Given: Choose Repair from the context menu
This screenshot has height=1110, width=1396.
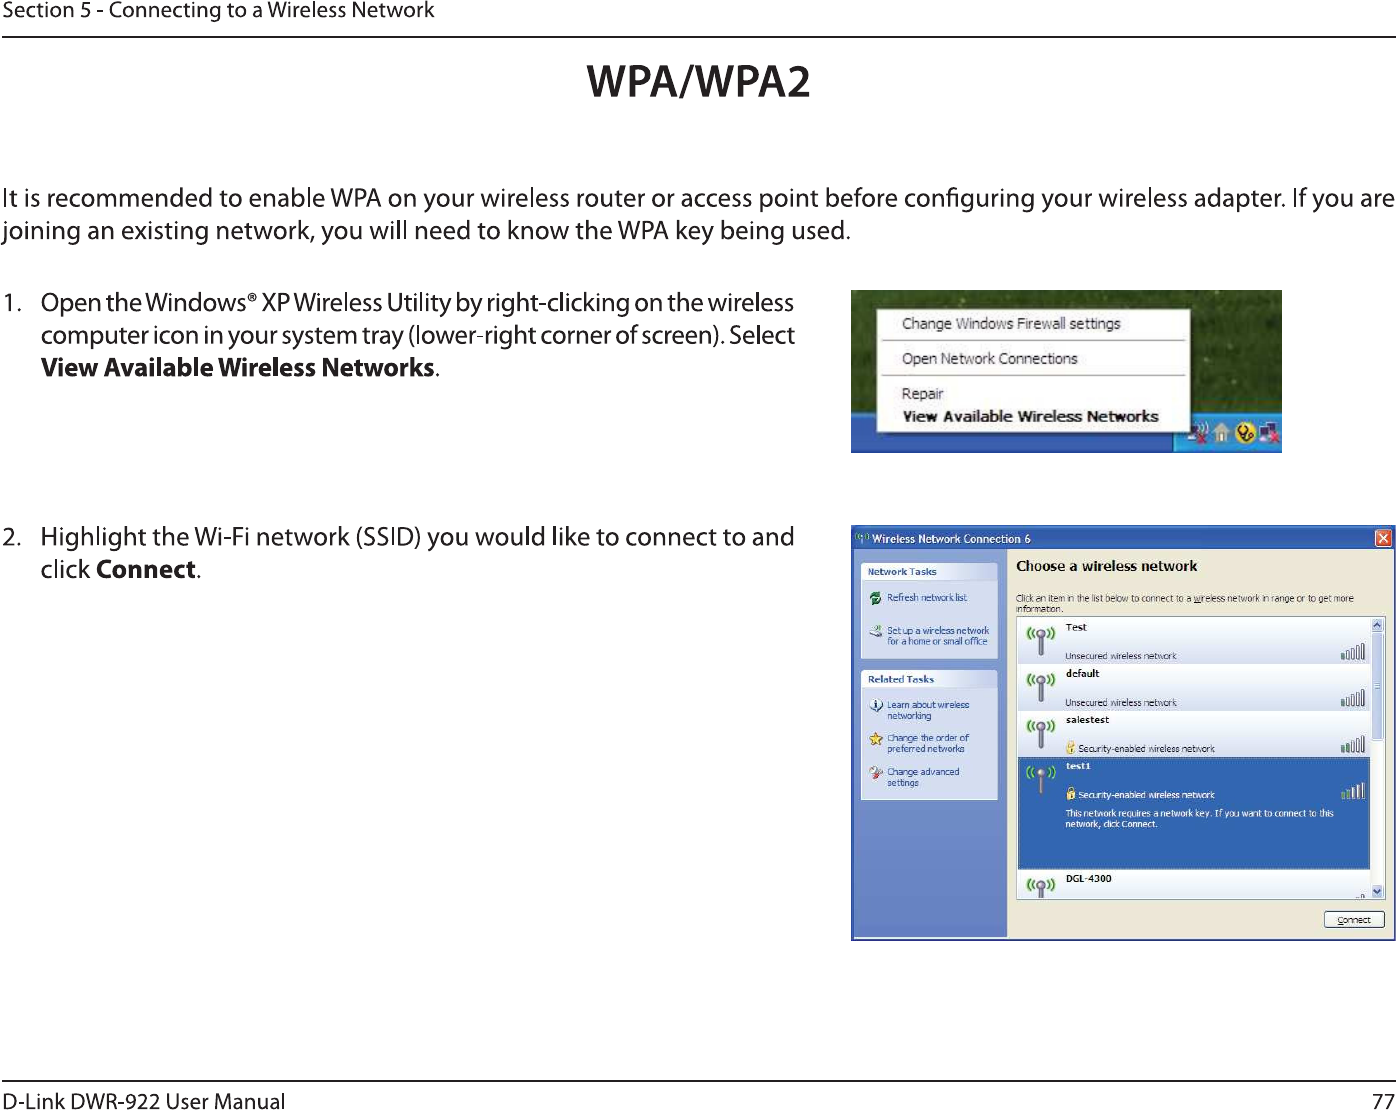Looking at the screenshot, I should pos(922,394).
